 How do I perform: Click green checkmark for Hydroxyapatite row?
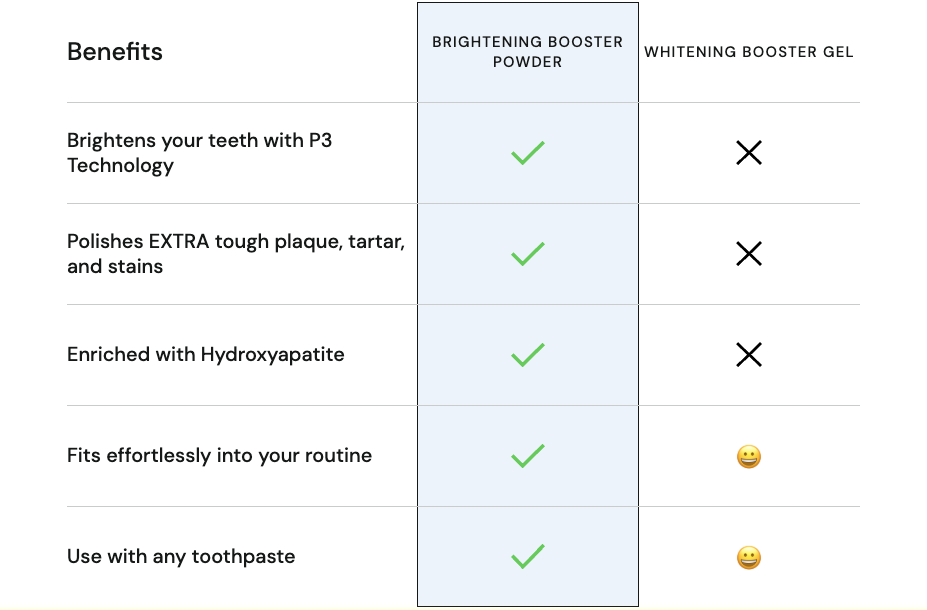coord(527,355)
